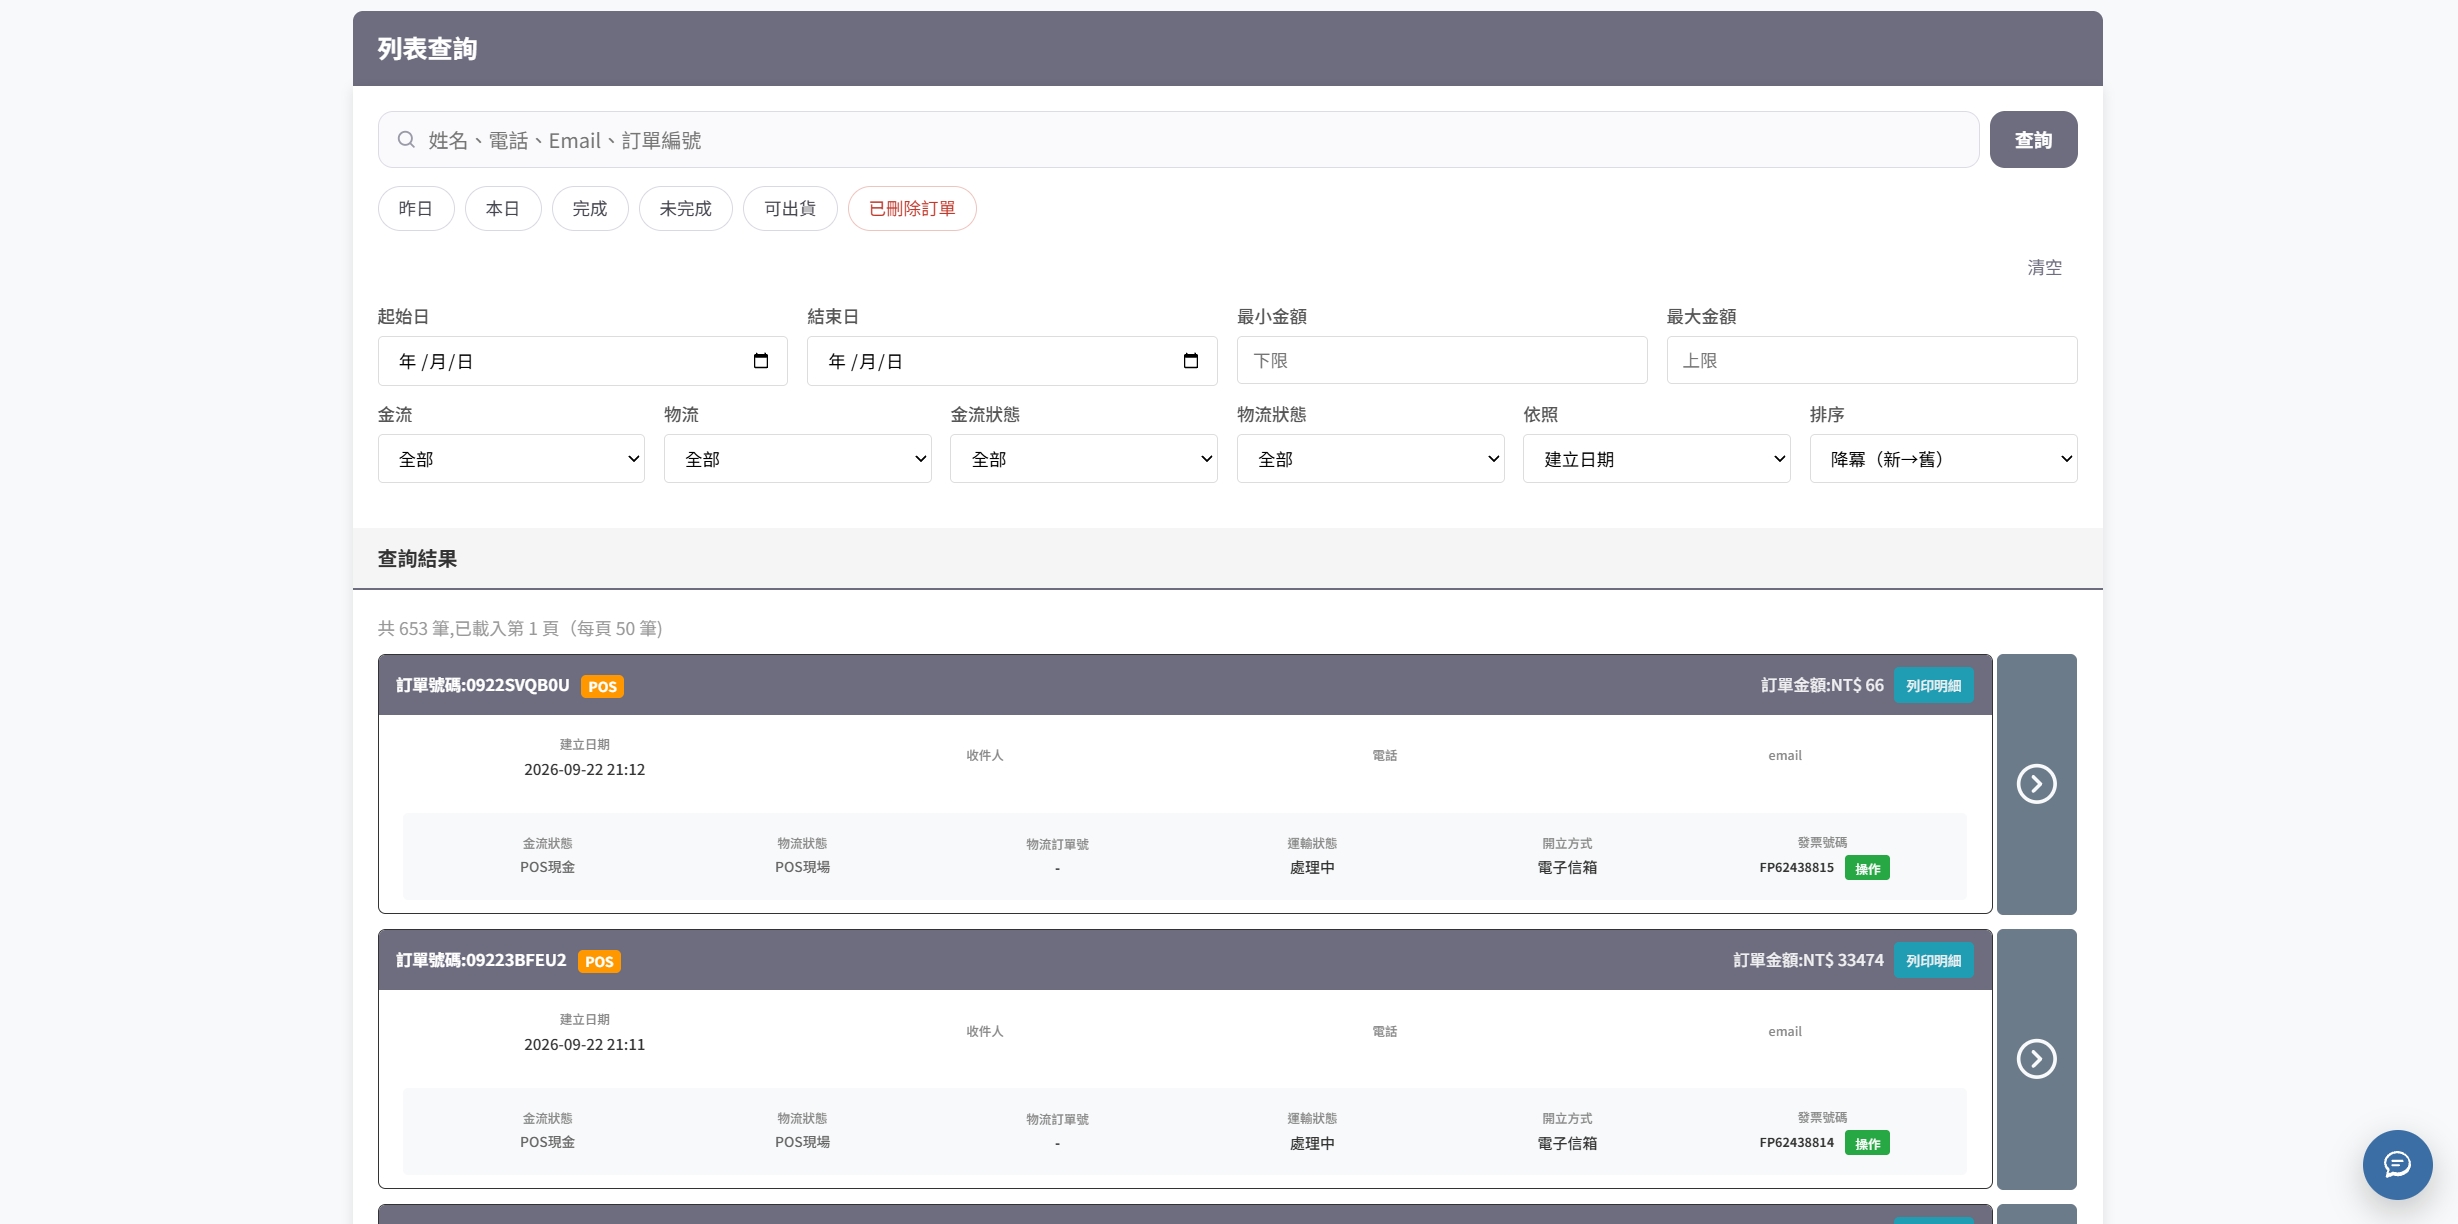
Task: Click invoice number FP62438814
Action: (1797, 1142)
